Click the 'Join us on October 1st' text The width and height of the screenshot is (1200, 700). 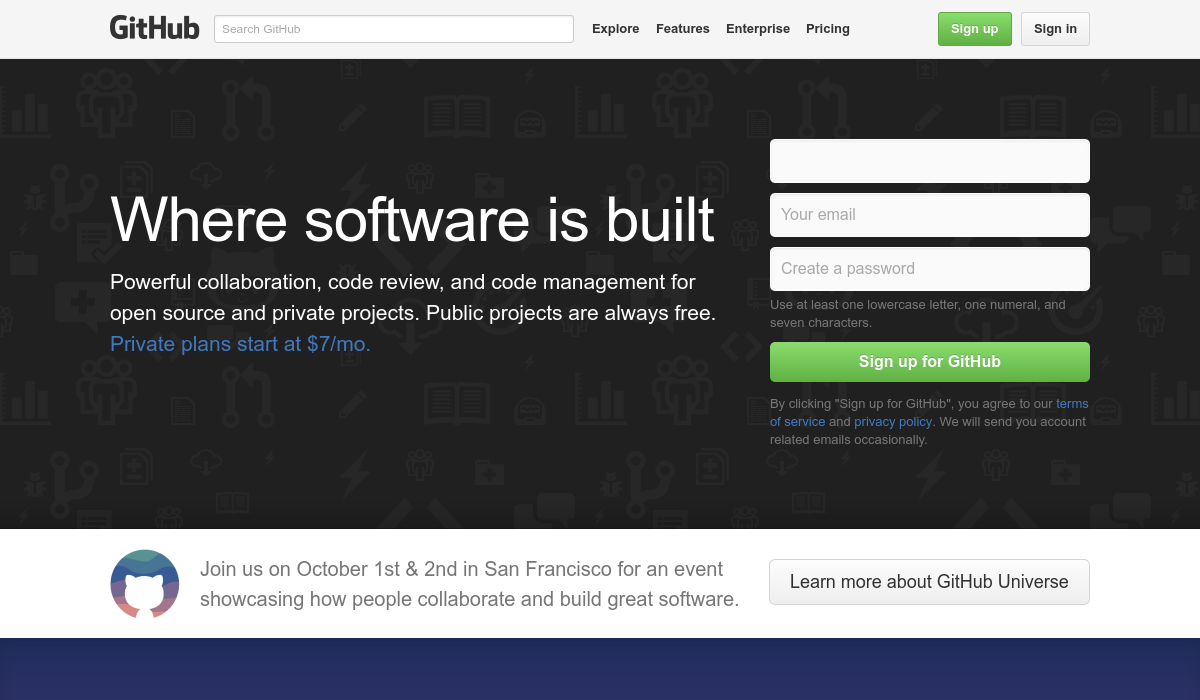click(x=469, y=584)
